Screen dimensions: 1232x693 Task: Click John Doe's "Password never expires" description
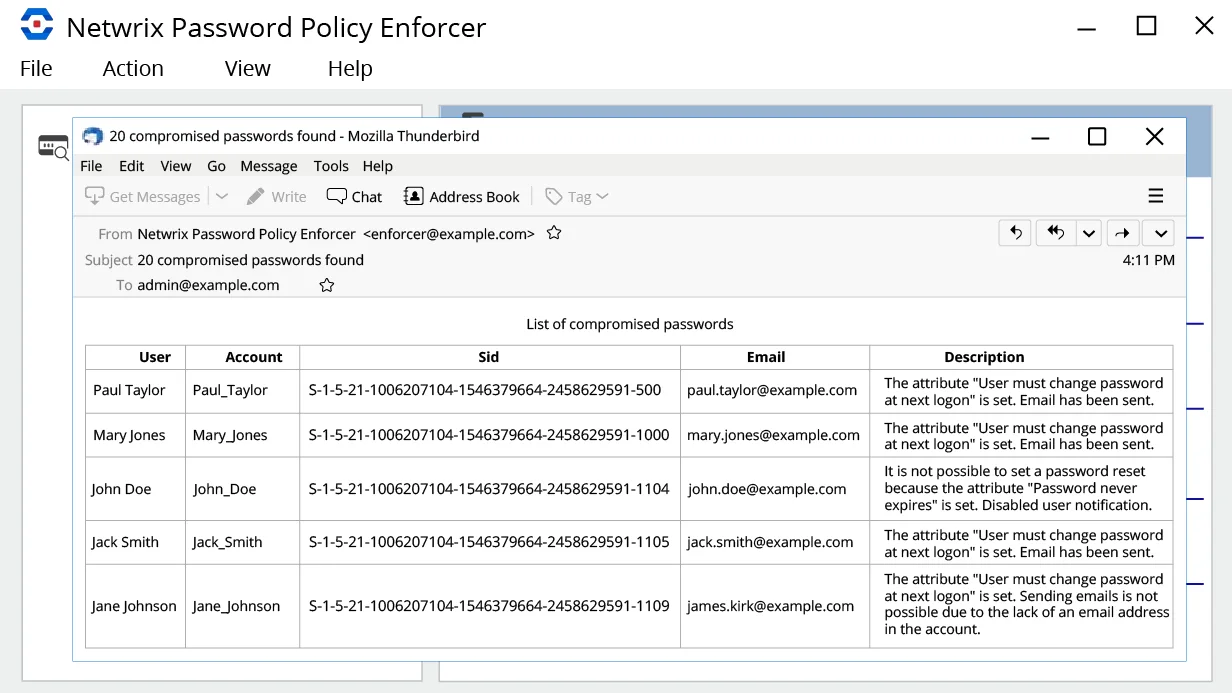pyautogui.click(x=1018, y=488)
